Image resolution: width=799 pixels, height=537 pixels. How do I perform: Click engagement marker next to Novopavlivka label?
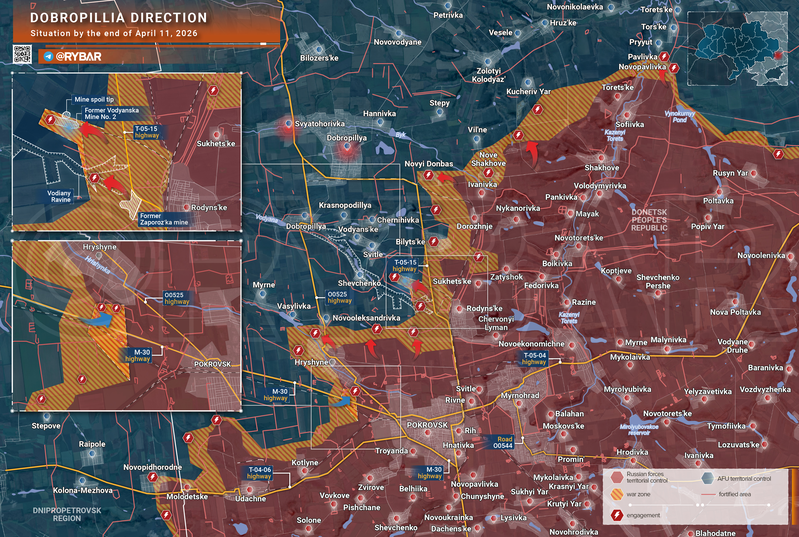point(674,68)
